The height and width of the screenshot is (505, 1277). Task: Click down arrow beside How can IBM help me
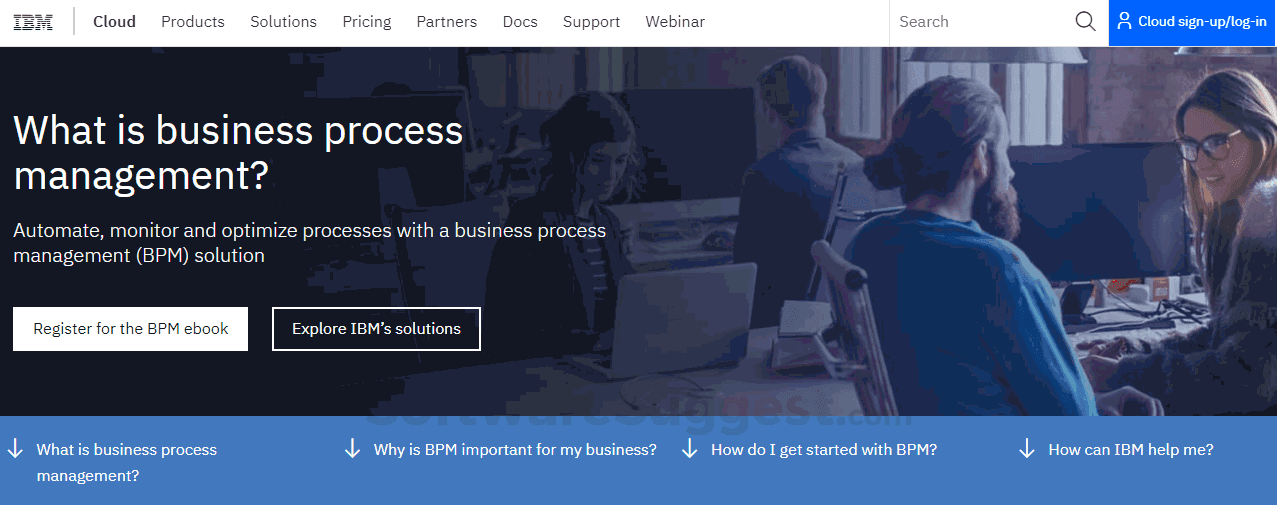[1026, 447]
